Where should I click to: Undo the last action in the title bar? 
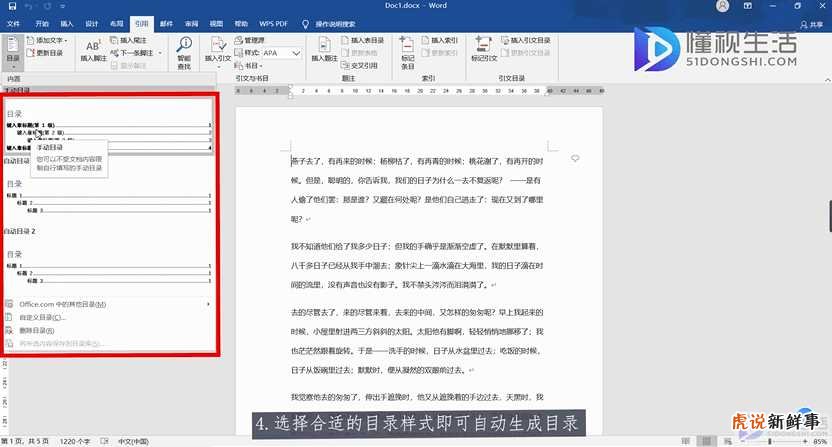[29, 6]
